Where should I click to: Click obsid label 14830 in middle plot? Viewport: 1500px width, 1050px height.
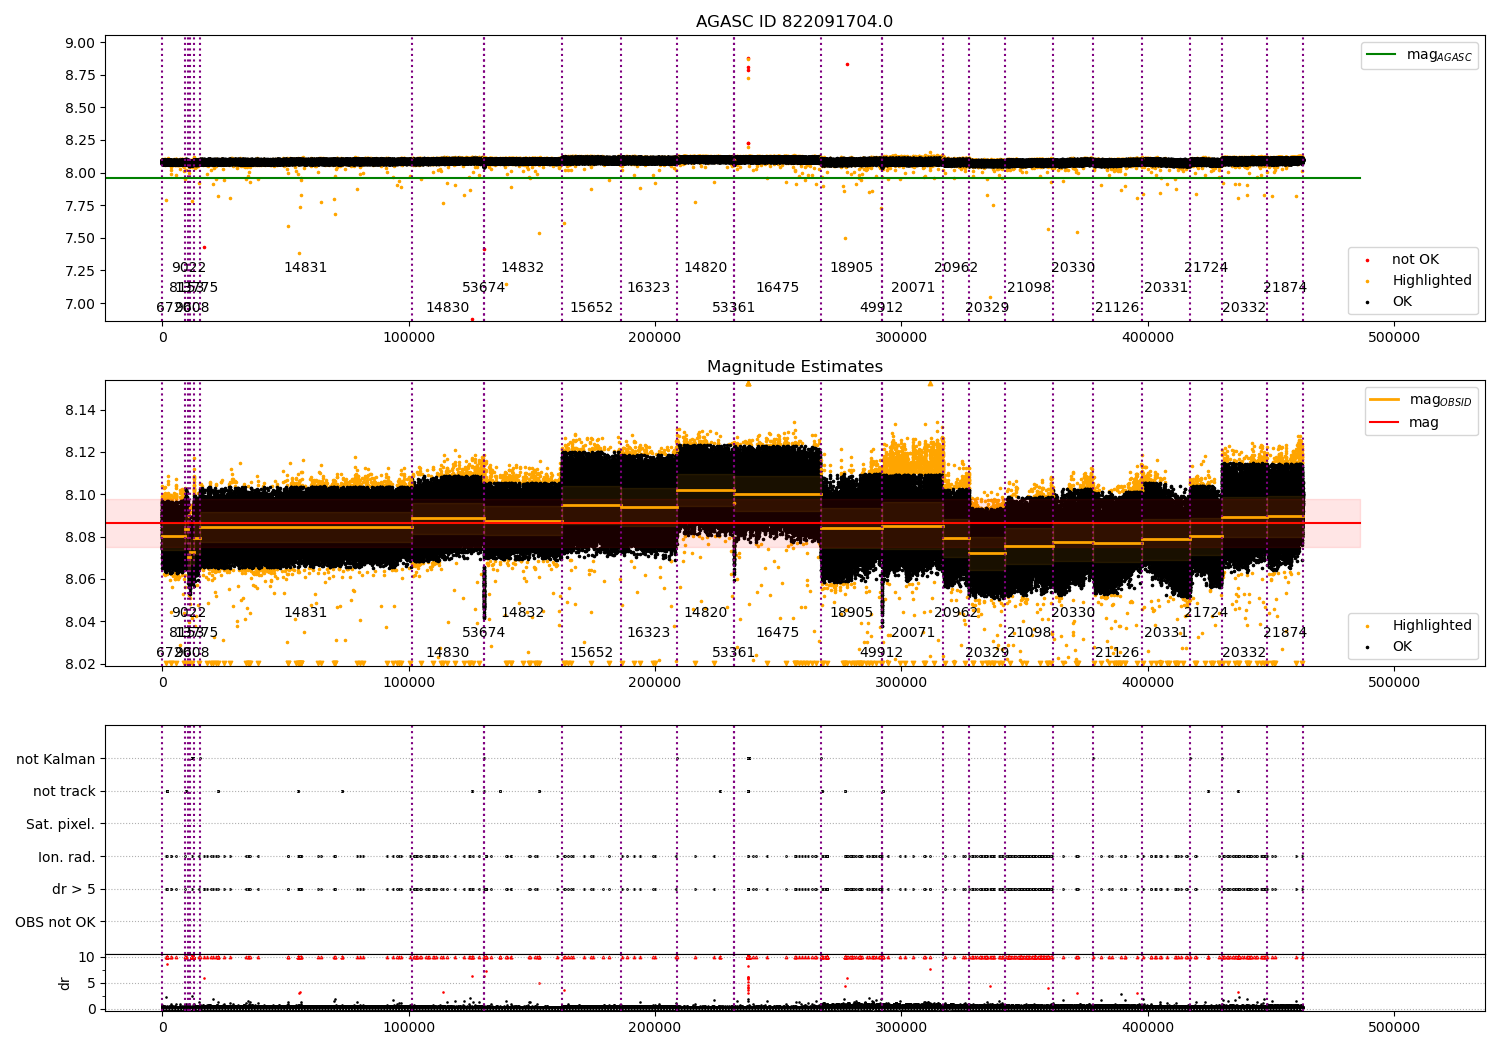447,653
